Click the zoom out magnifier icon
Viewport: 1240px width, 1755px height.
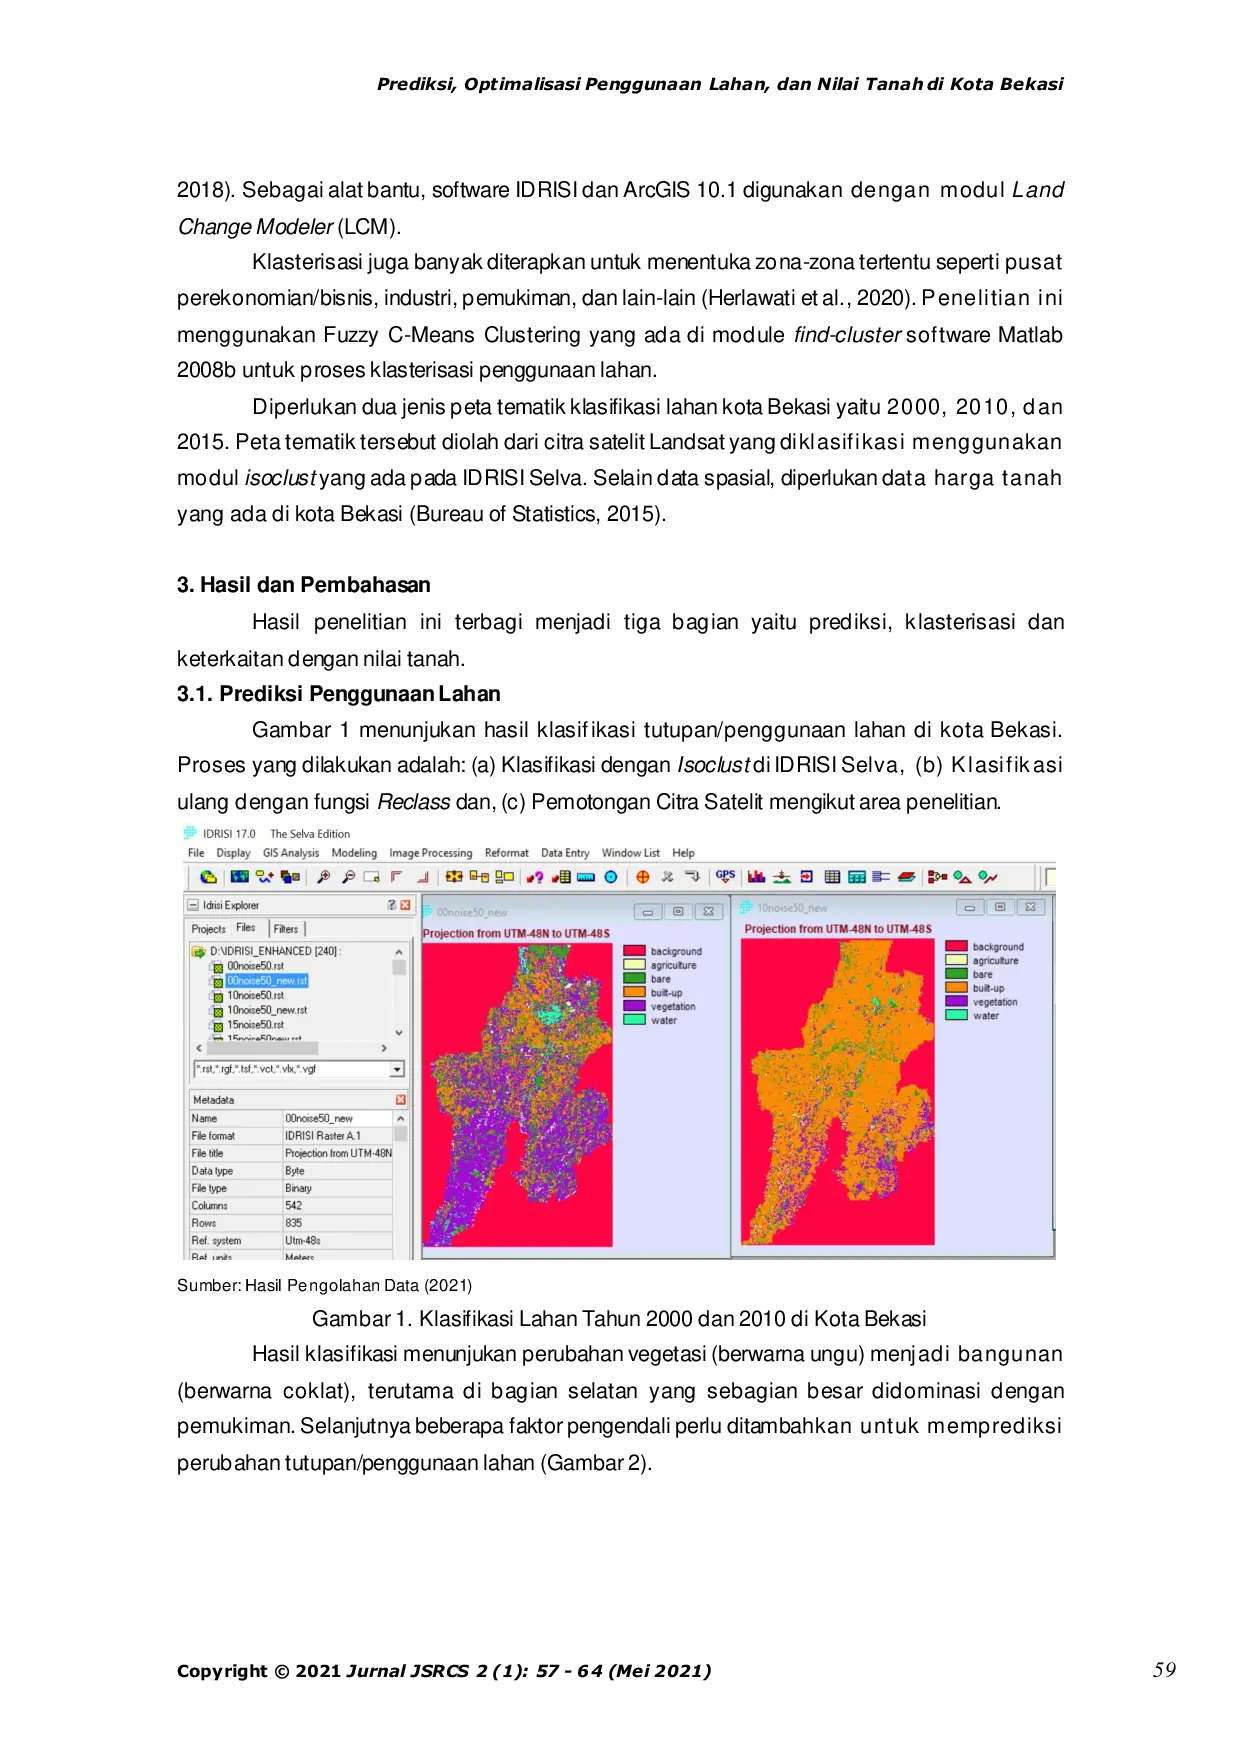click(348, 877)
